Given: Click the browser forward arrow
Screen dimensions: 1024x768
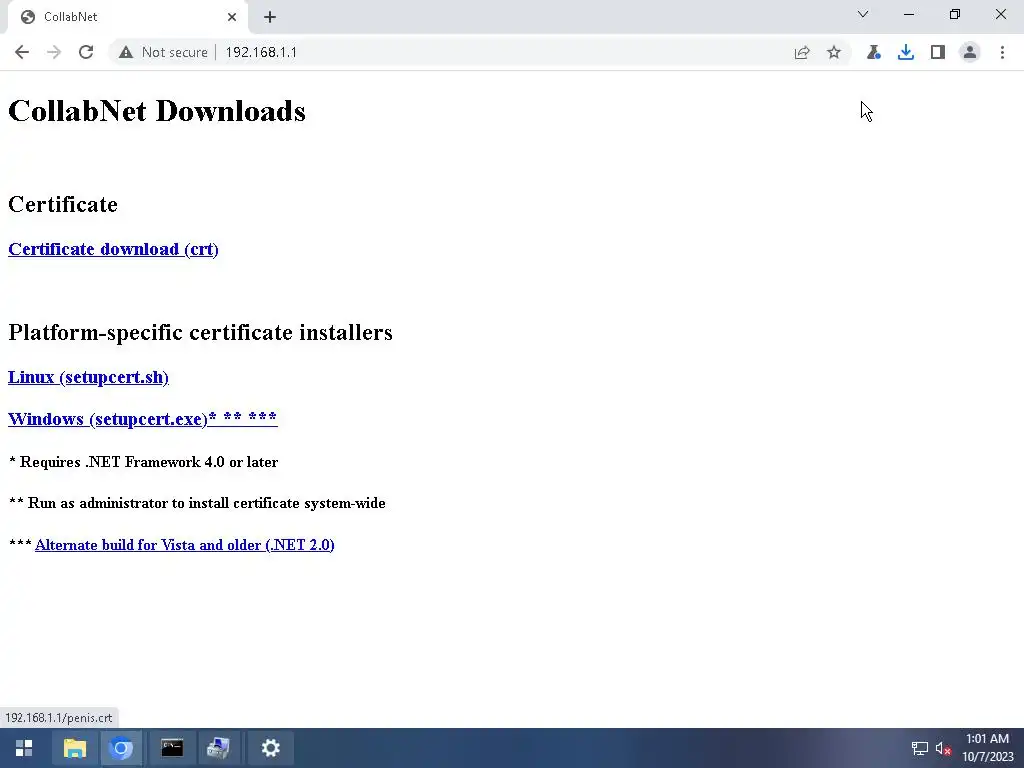Looking at the screenshot, I should point(54,52).
